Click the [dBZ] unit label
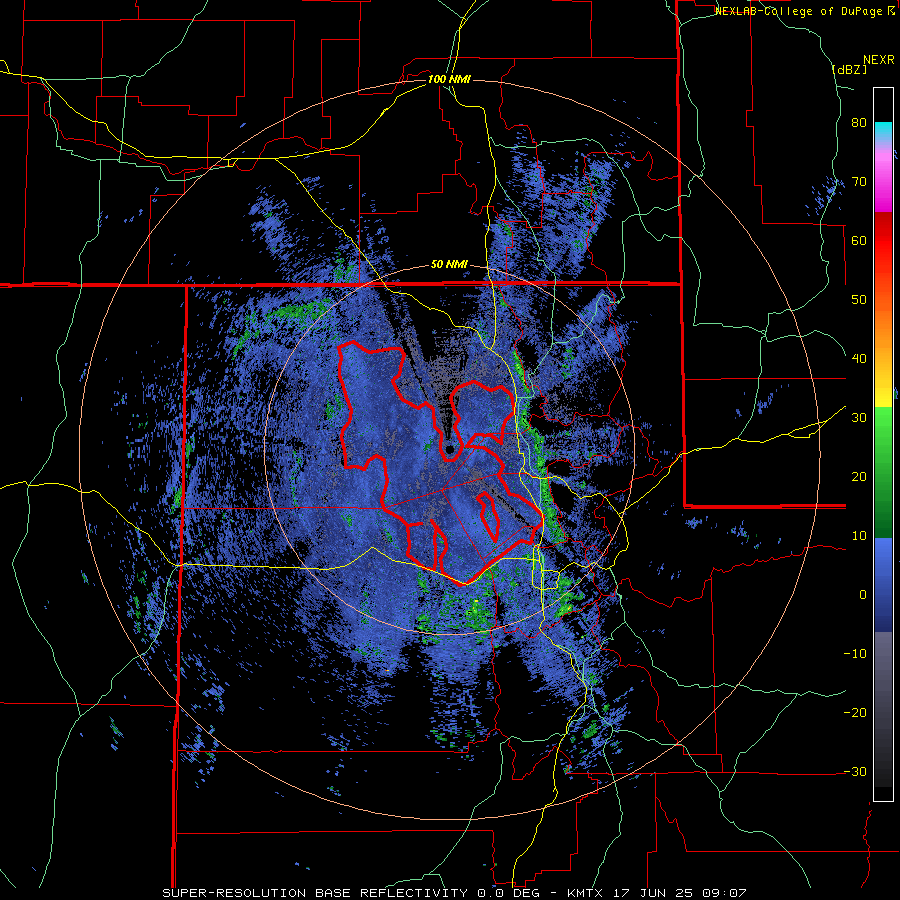 click(x=848, y=69)
